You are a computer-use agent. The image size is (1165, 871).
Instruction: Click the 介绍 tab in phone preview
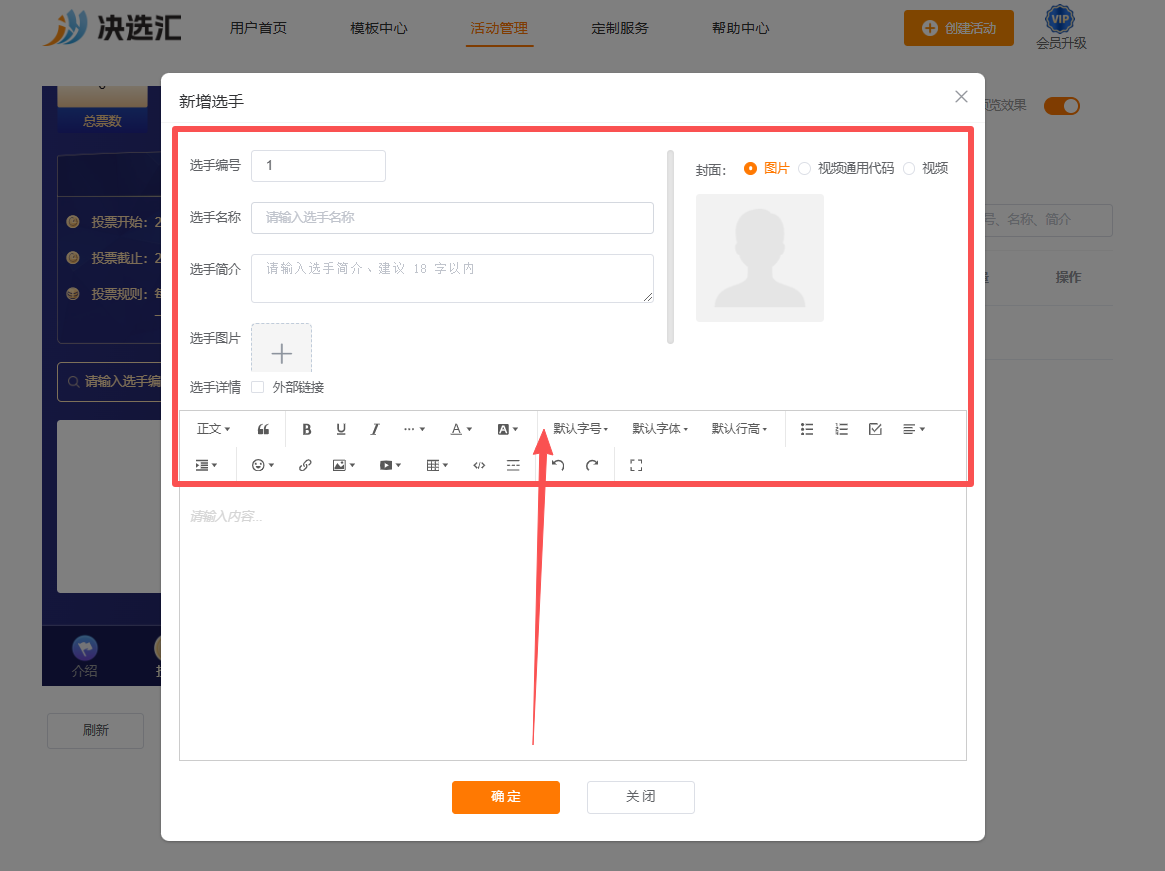(85, 658)
